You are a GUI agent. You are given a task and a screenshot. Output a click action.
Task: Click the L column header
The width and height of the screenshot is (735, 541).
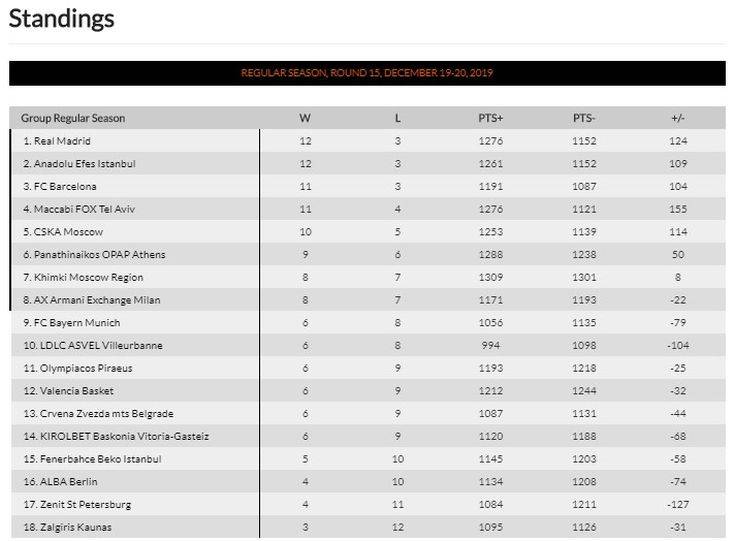398,118
